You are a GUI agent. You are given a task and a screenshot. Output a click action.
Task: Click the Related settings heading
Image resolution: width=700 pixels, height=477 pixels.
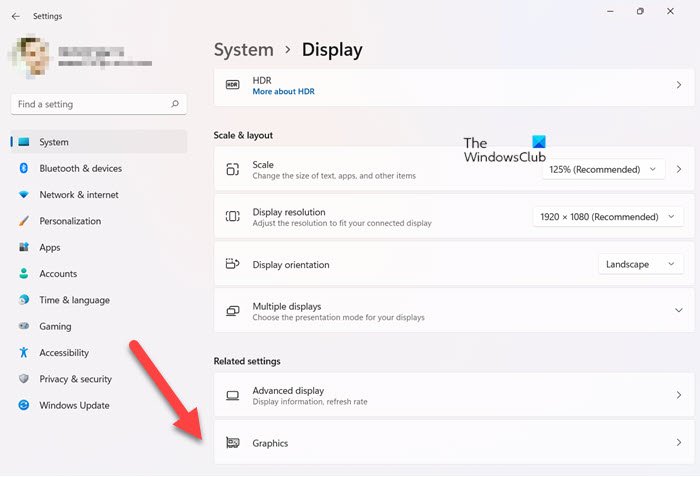(x=247, y=361)
